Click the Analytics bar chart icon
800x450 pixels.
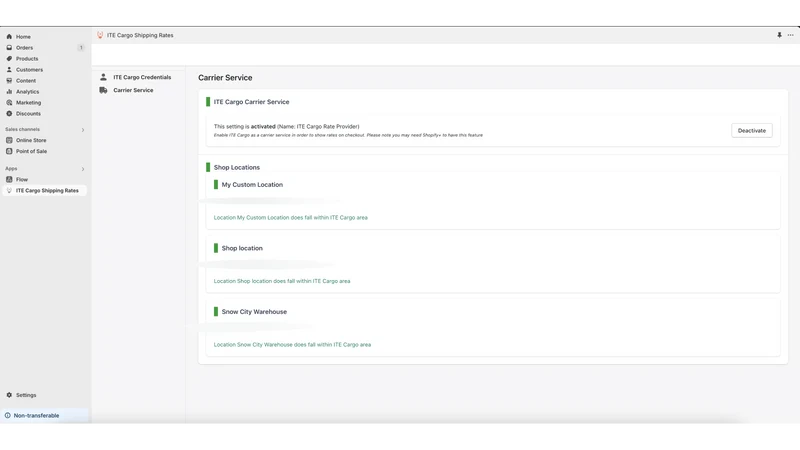point(9,92)
